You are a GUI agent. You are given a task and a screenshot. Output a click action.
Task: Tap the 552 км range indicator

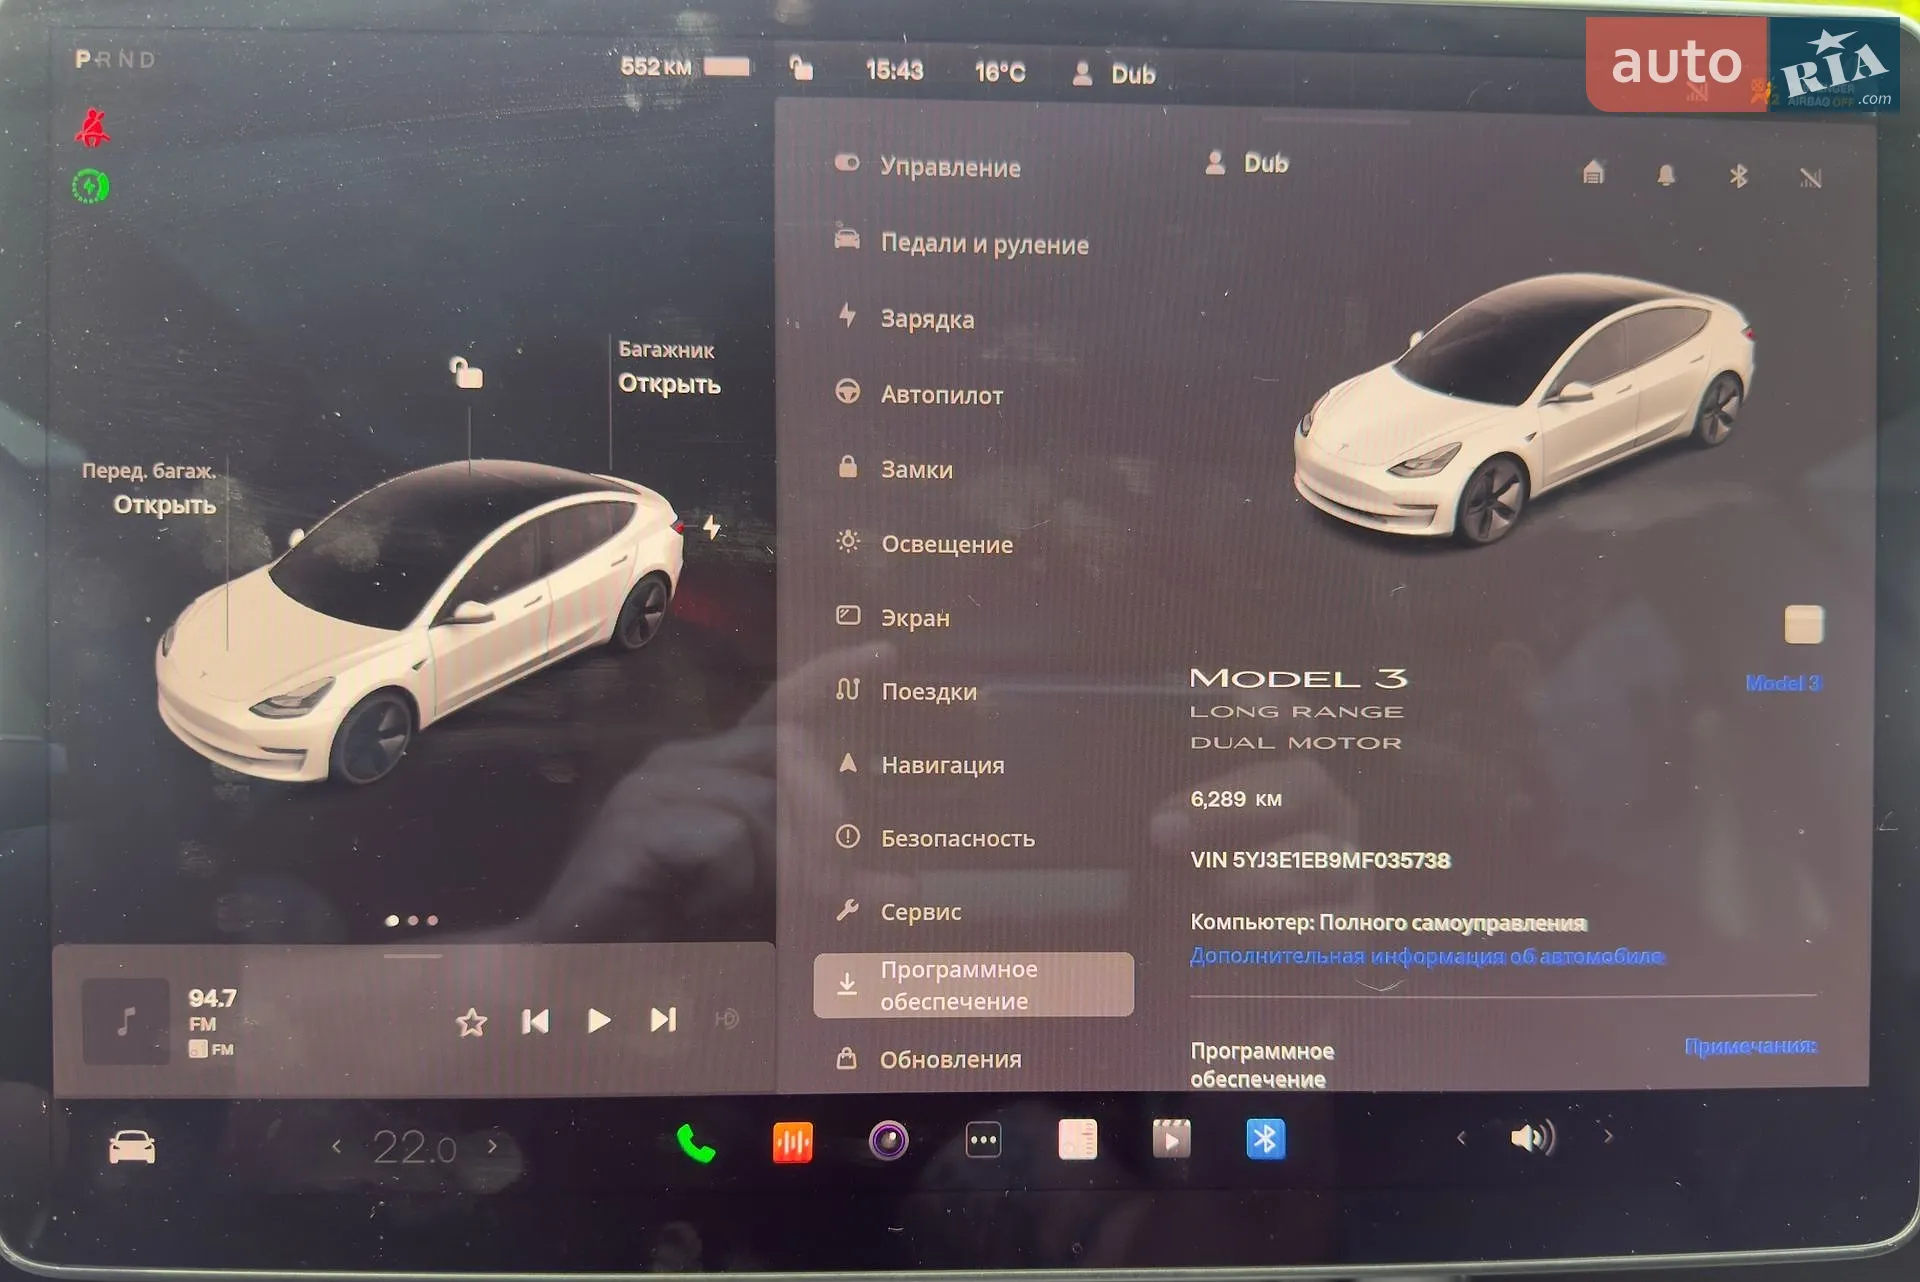(655, 67)
